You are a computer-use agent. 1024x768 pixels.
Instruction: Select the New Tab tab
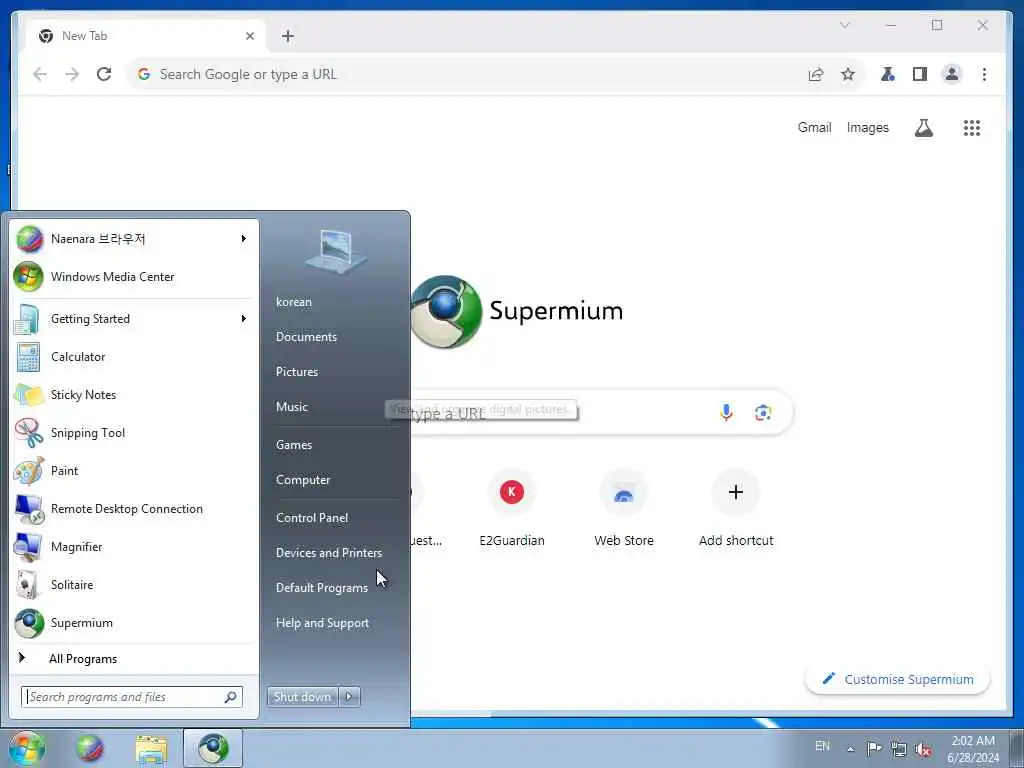[x=145, y=36]
